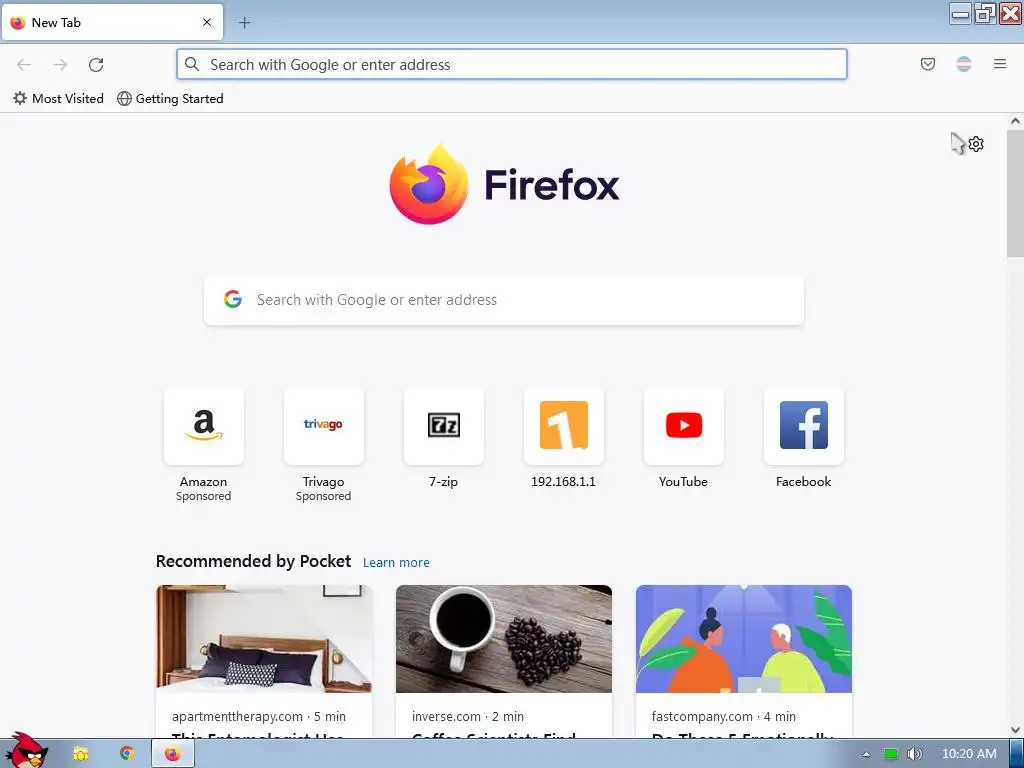The image size is (1024, 768).
Task: Click the magnifier icon in address bar
Action: tap(192, 64)
